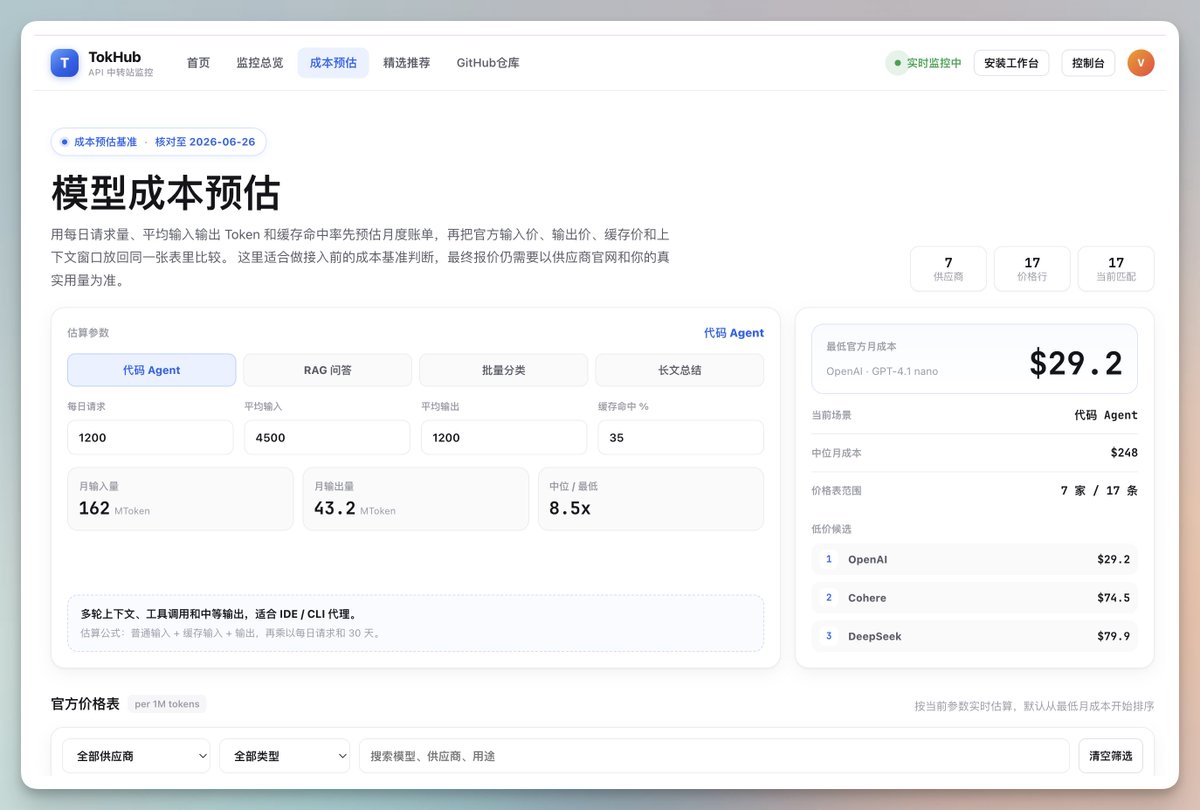The image size is (1200, 810).
Task: Select the 长文总结 scenario tab
Action: 680,370
